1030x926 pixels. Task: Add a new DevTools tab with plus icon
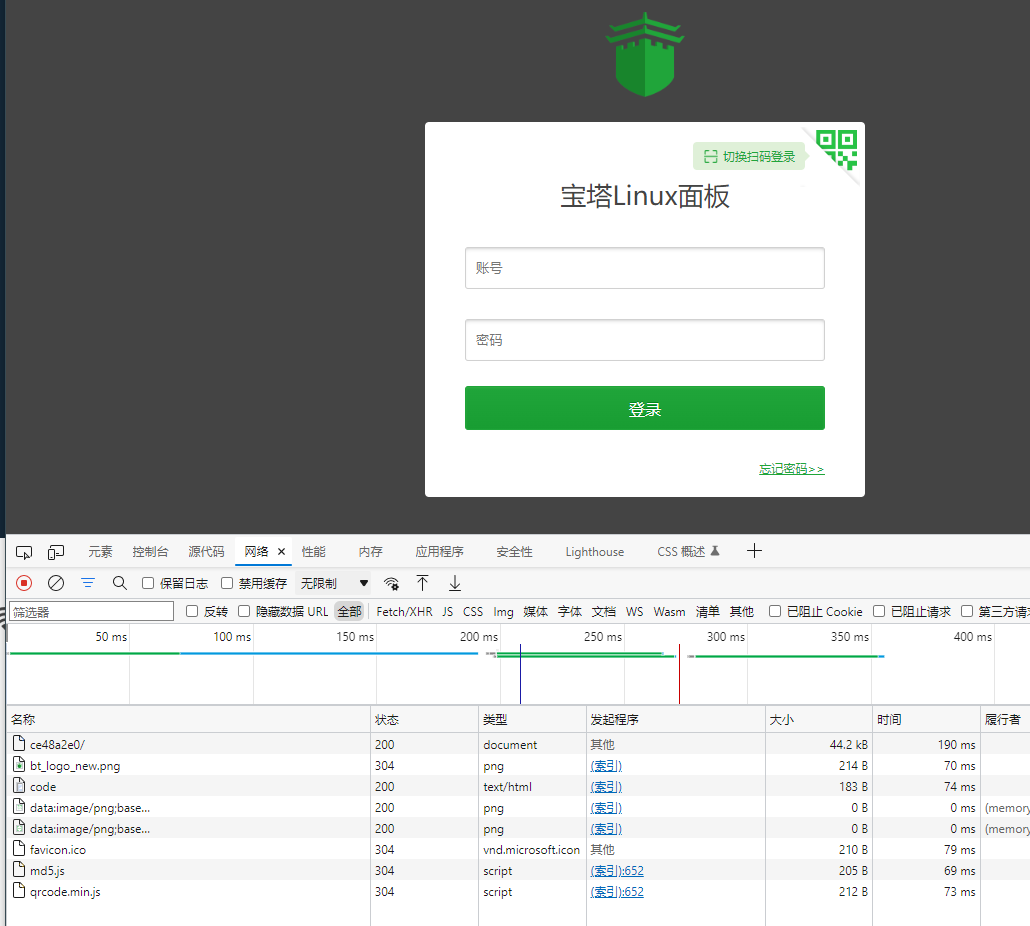[x=754, y=551]
